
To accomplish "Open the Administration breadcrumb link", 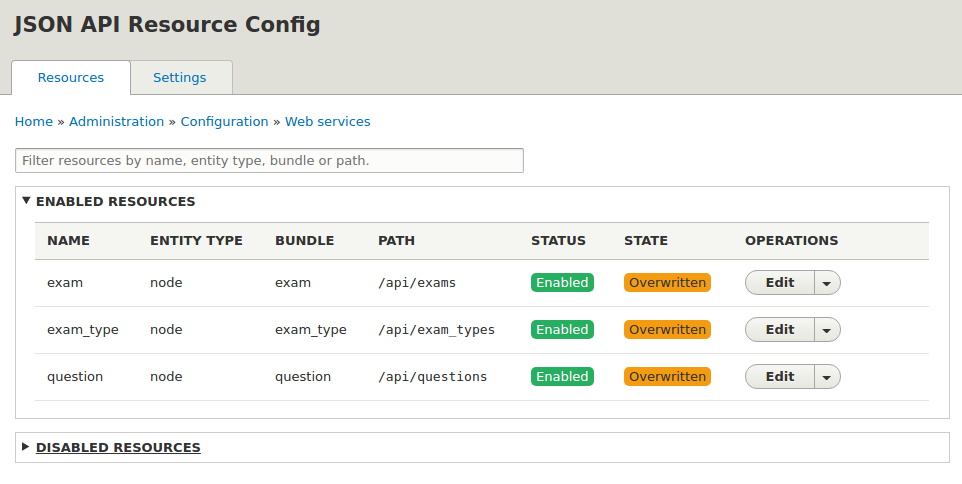I will pyautogui.click(x=117, y=122).
